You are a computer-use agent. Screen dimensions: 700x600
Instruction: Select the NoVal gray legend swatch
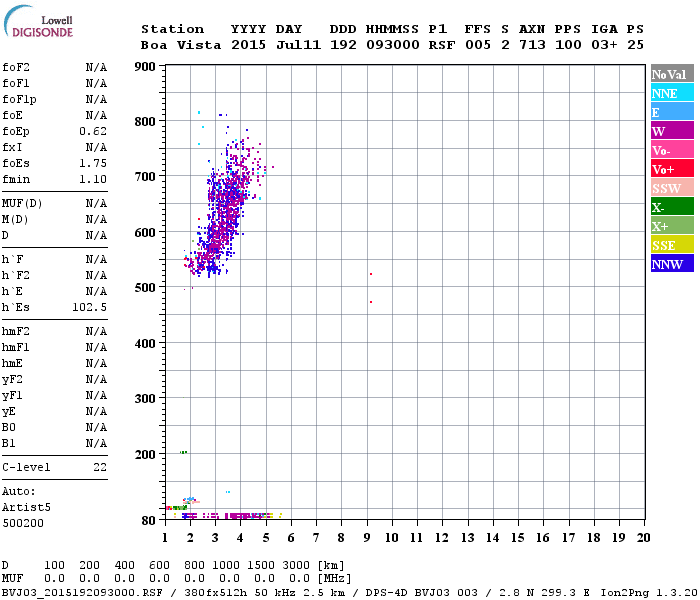click(672, 74)
